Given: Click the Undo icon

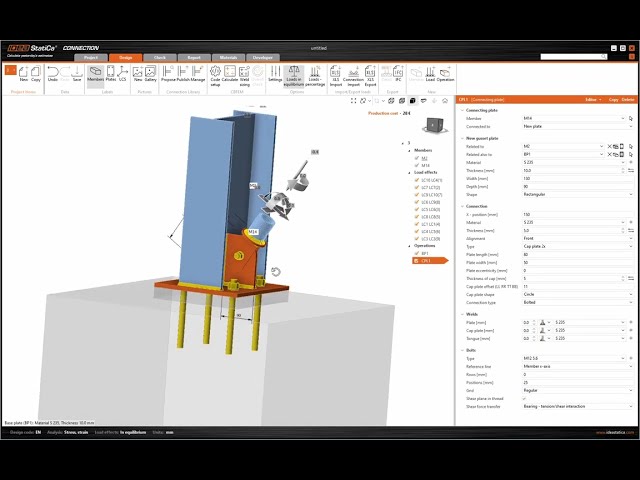Looking at the screenshot, I should [x=53, y=74].
